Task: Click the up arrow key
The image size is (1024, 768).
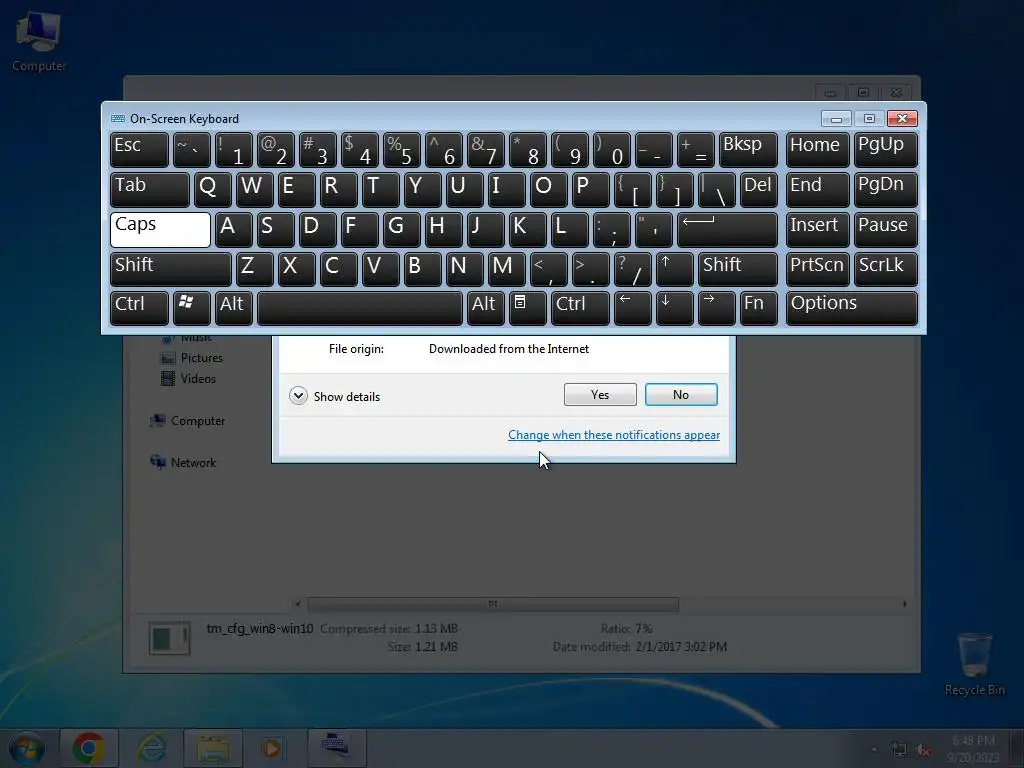Action: (x=675, y=269)
